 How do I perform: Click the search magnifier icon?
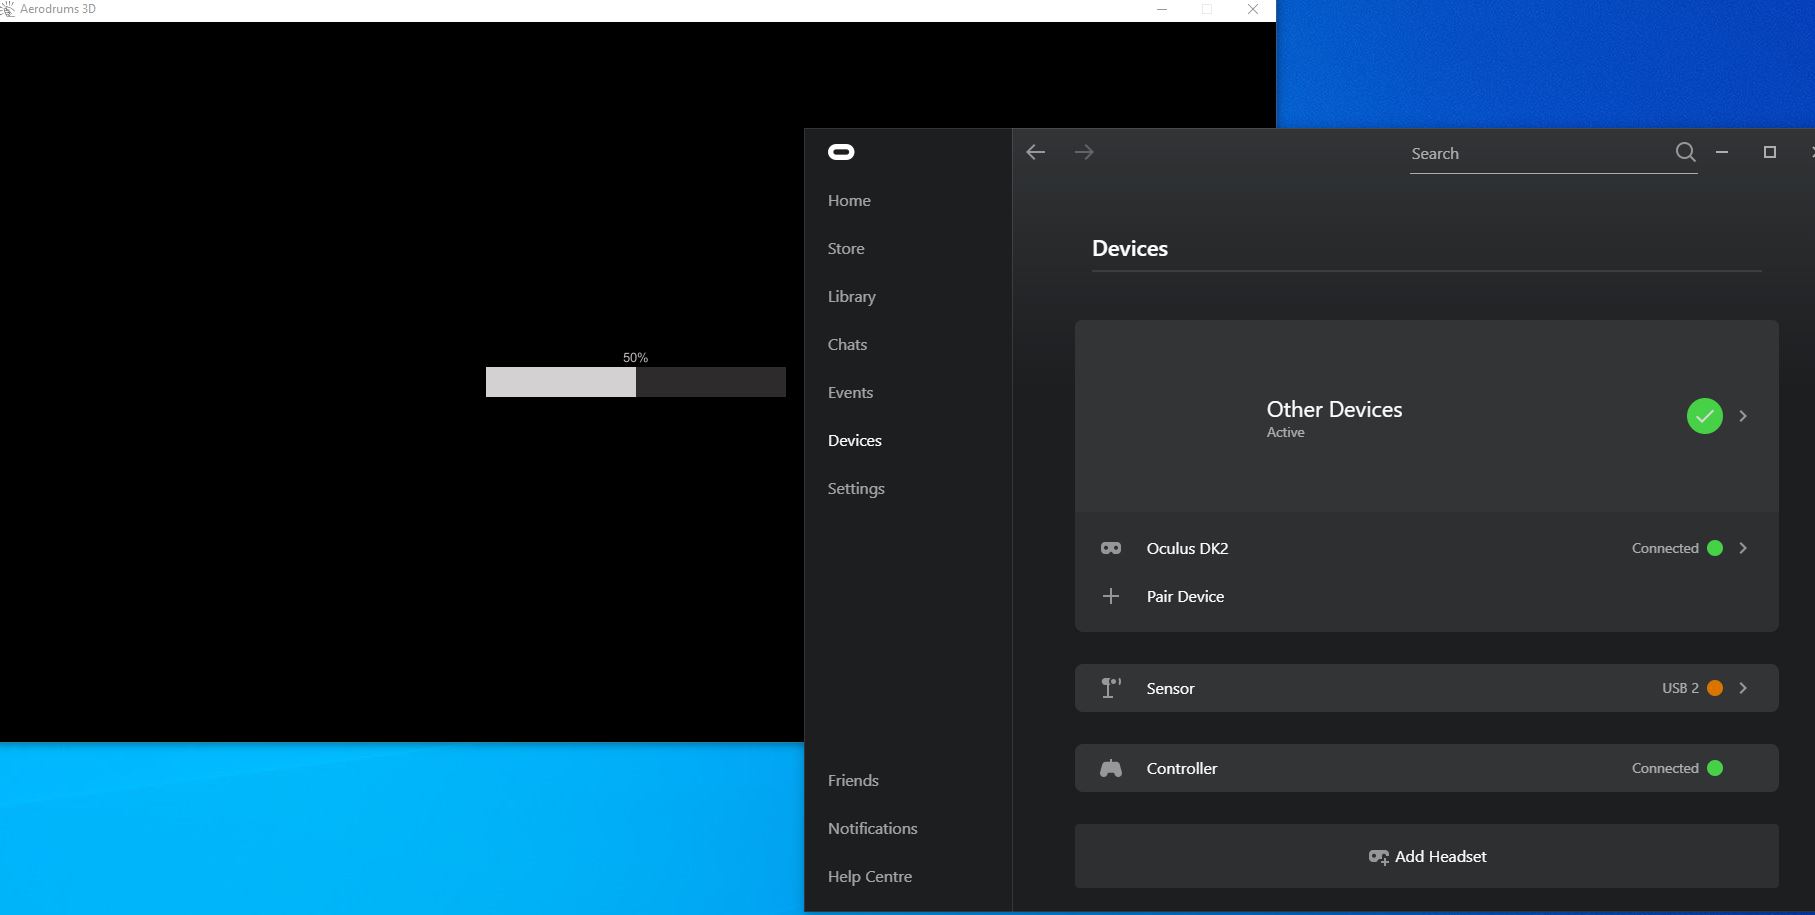(1685, 152)
